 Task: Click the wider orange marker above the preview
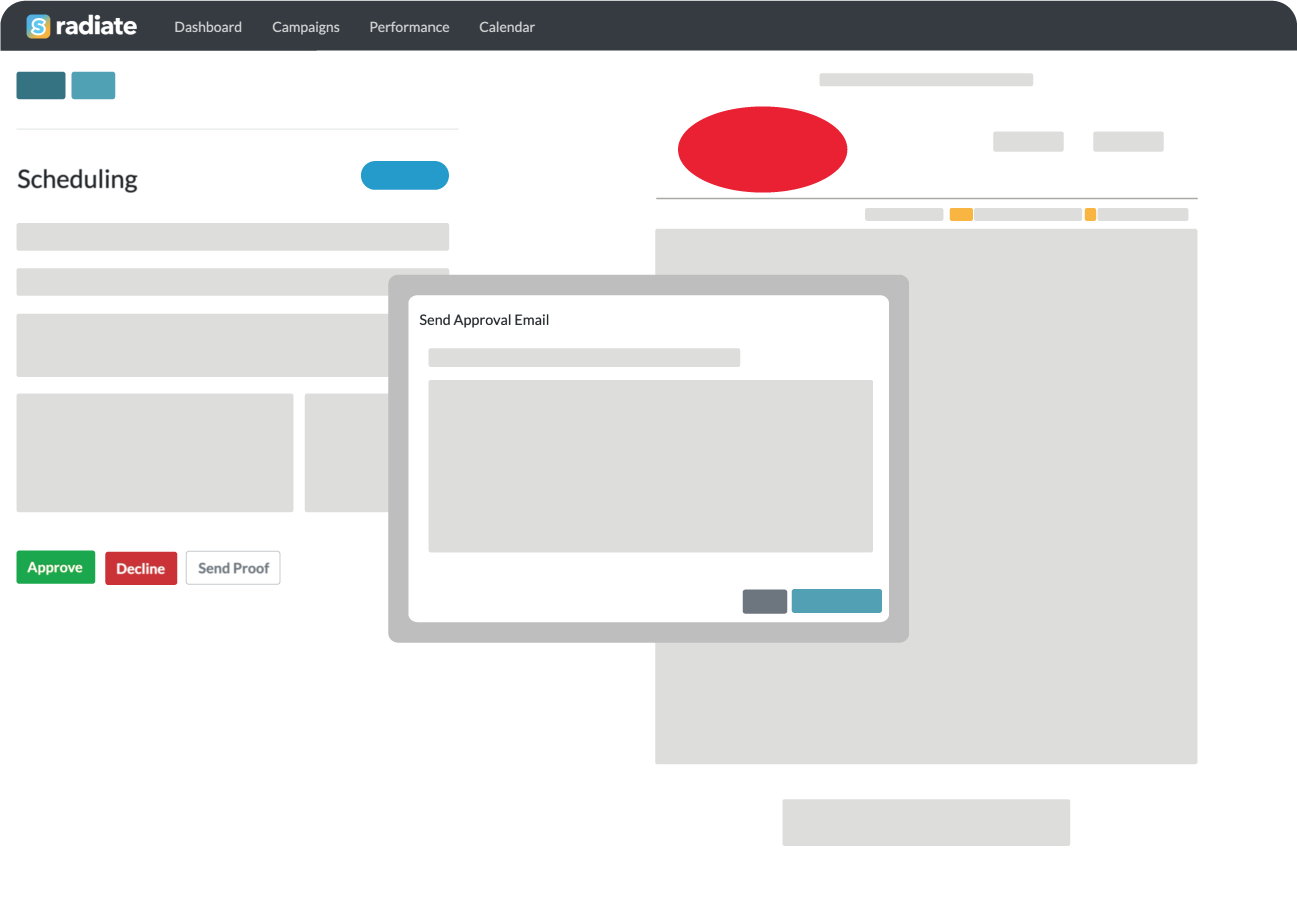click(961, 214)
